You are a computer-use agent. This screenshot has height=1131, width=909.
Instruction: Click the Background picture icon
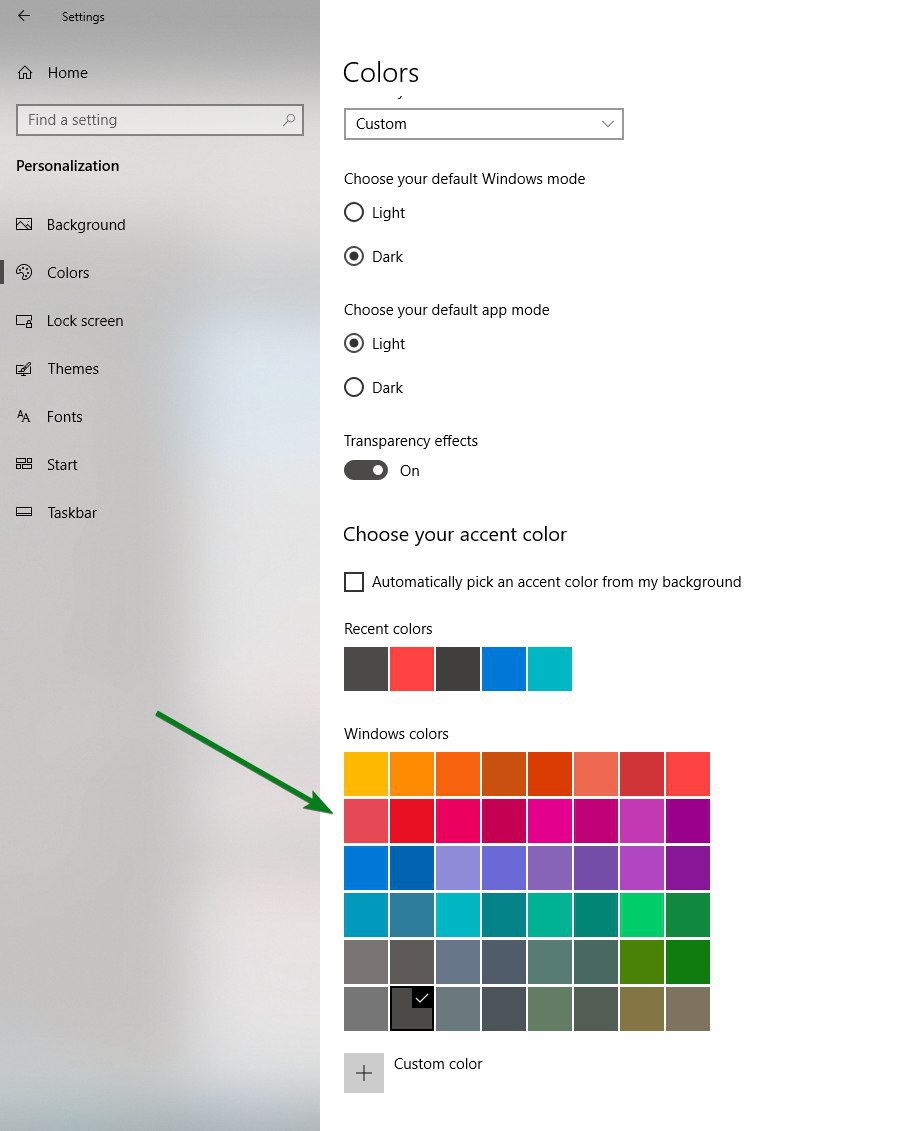pos(25,224)
